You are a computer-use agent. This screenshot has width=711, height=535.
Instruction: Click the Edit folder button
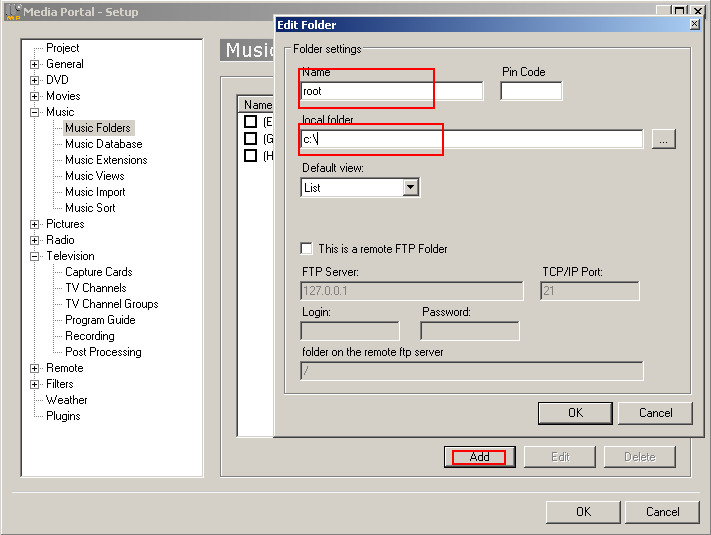pyautogui.click(x=560, y=457)
